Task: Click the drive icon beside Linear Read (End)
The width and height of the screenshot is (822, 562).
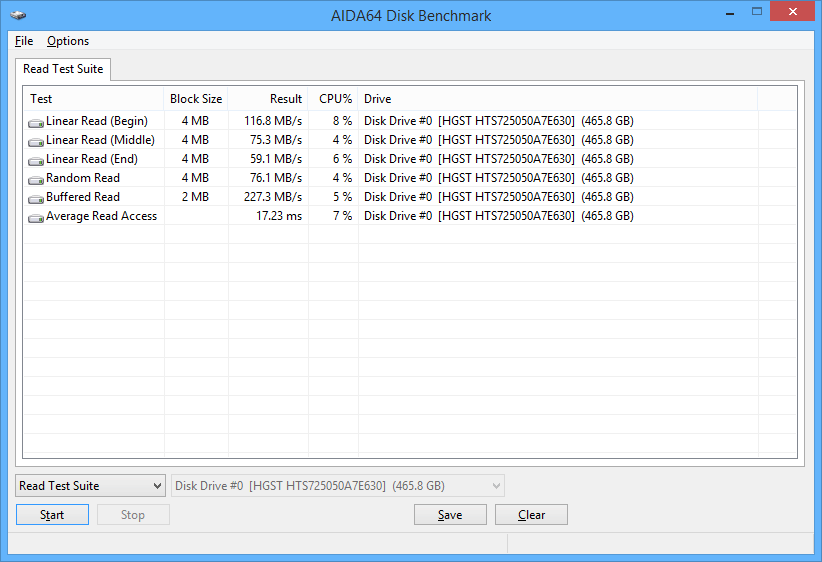Action: click(36, 160)
